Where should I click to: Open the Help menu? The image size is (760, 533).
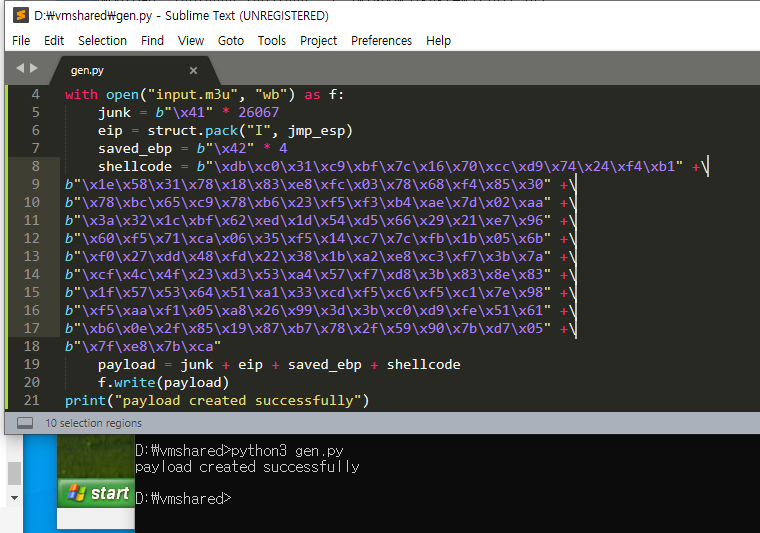click(438, 41)
